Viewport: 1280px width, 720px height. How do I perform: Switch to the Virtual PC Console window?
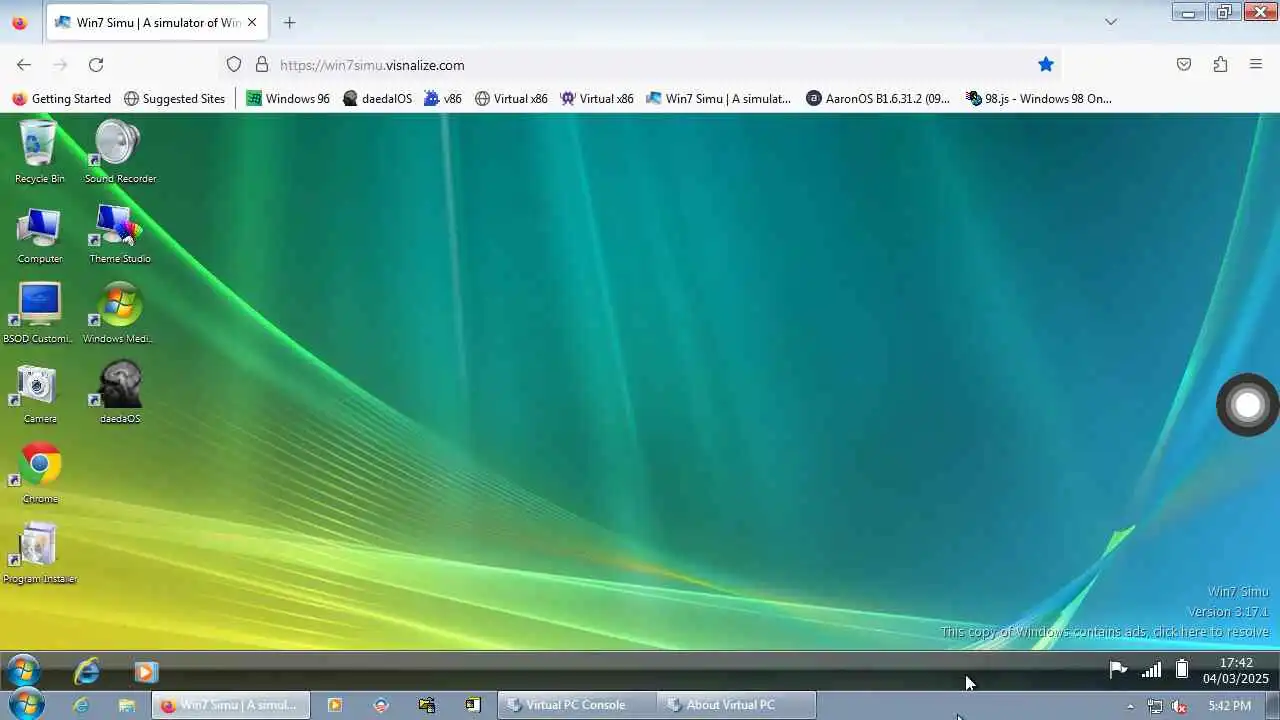[577, 705]
